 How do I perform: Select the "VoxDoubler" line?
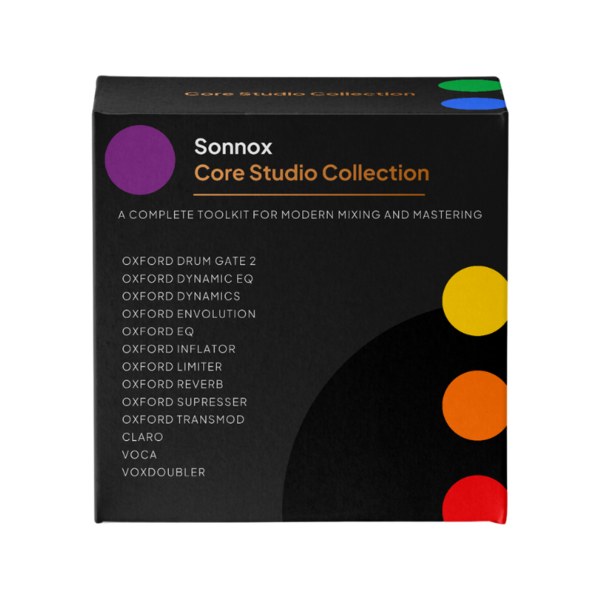tap(163, 472)
